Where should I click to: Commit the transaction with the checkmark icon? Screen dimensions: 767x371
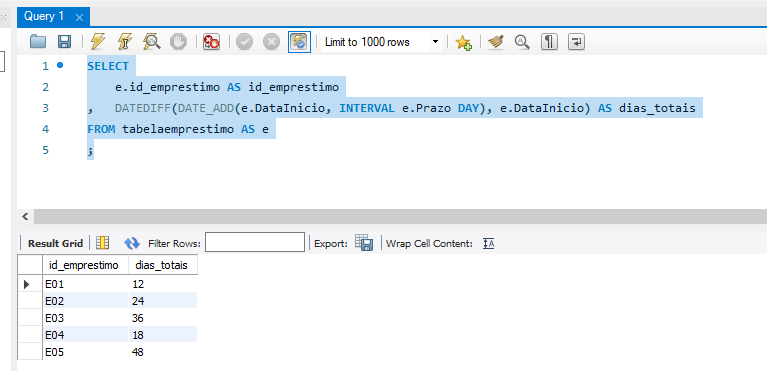coord(245,42)
